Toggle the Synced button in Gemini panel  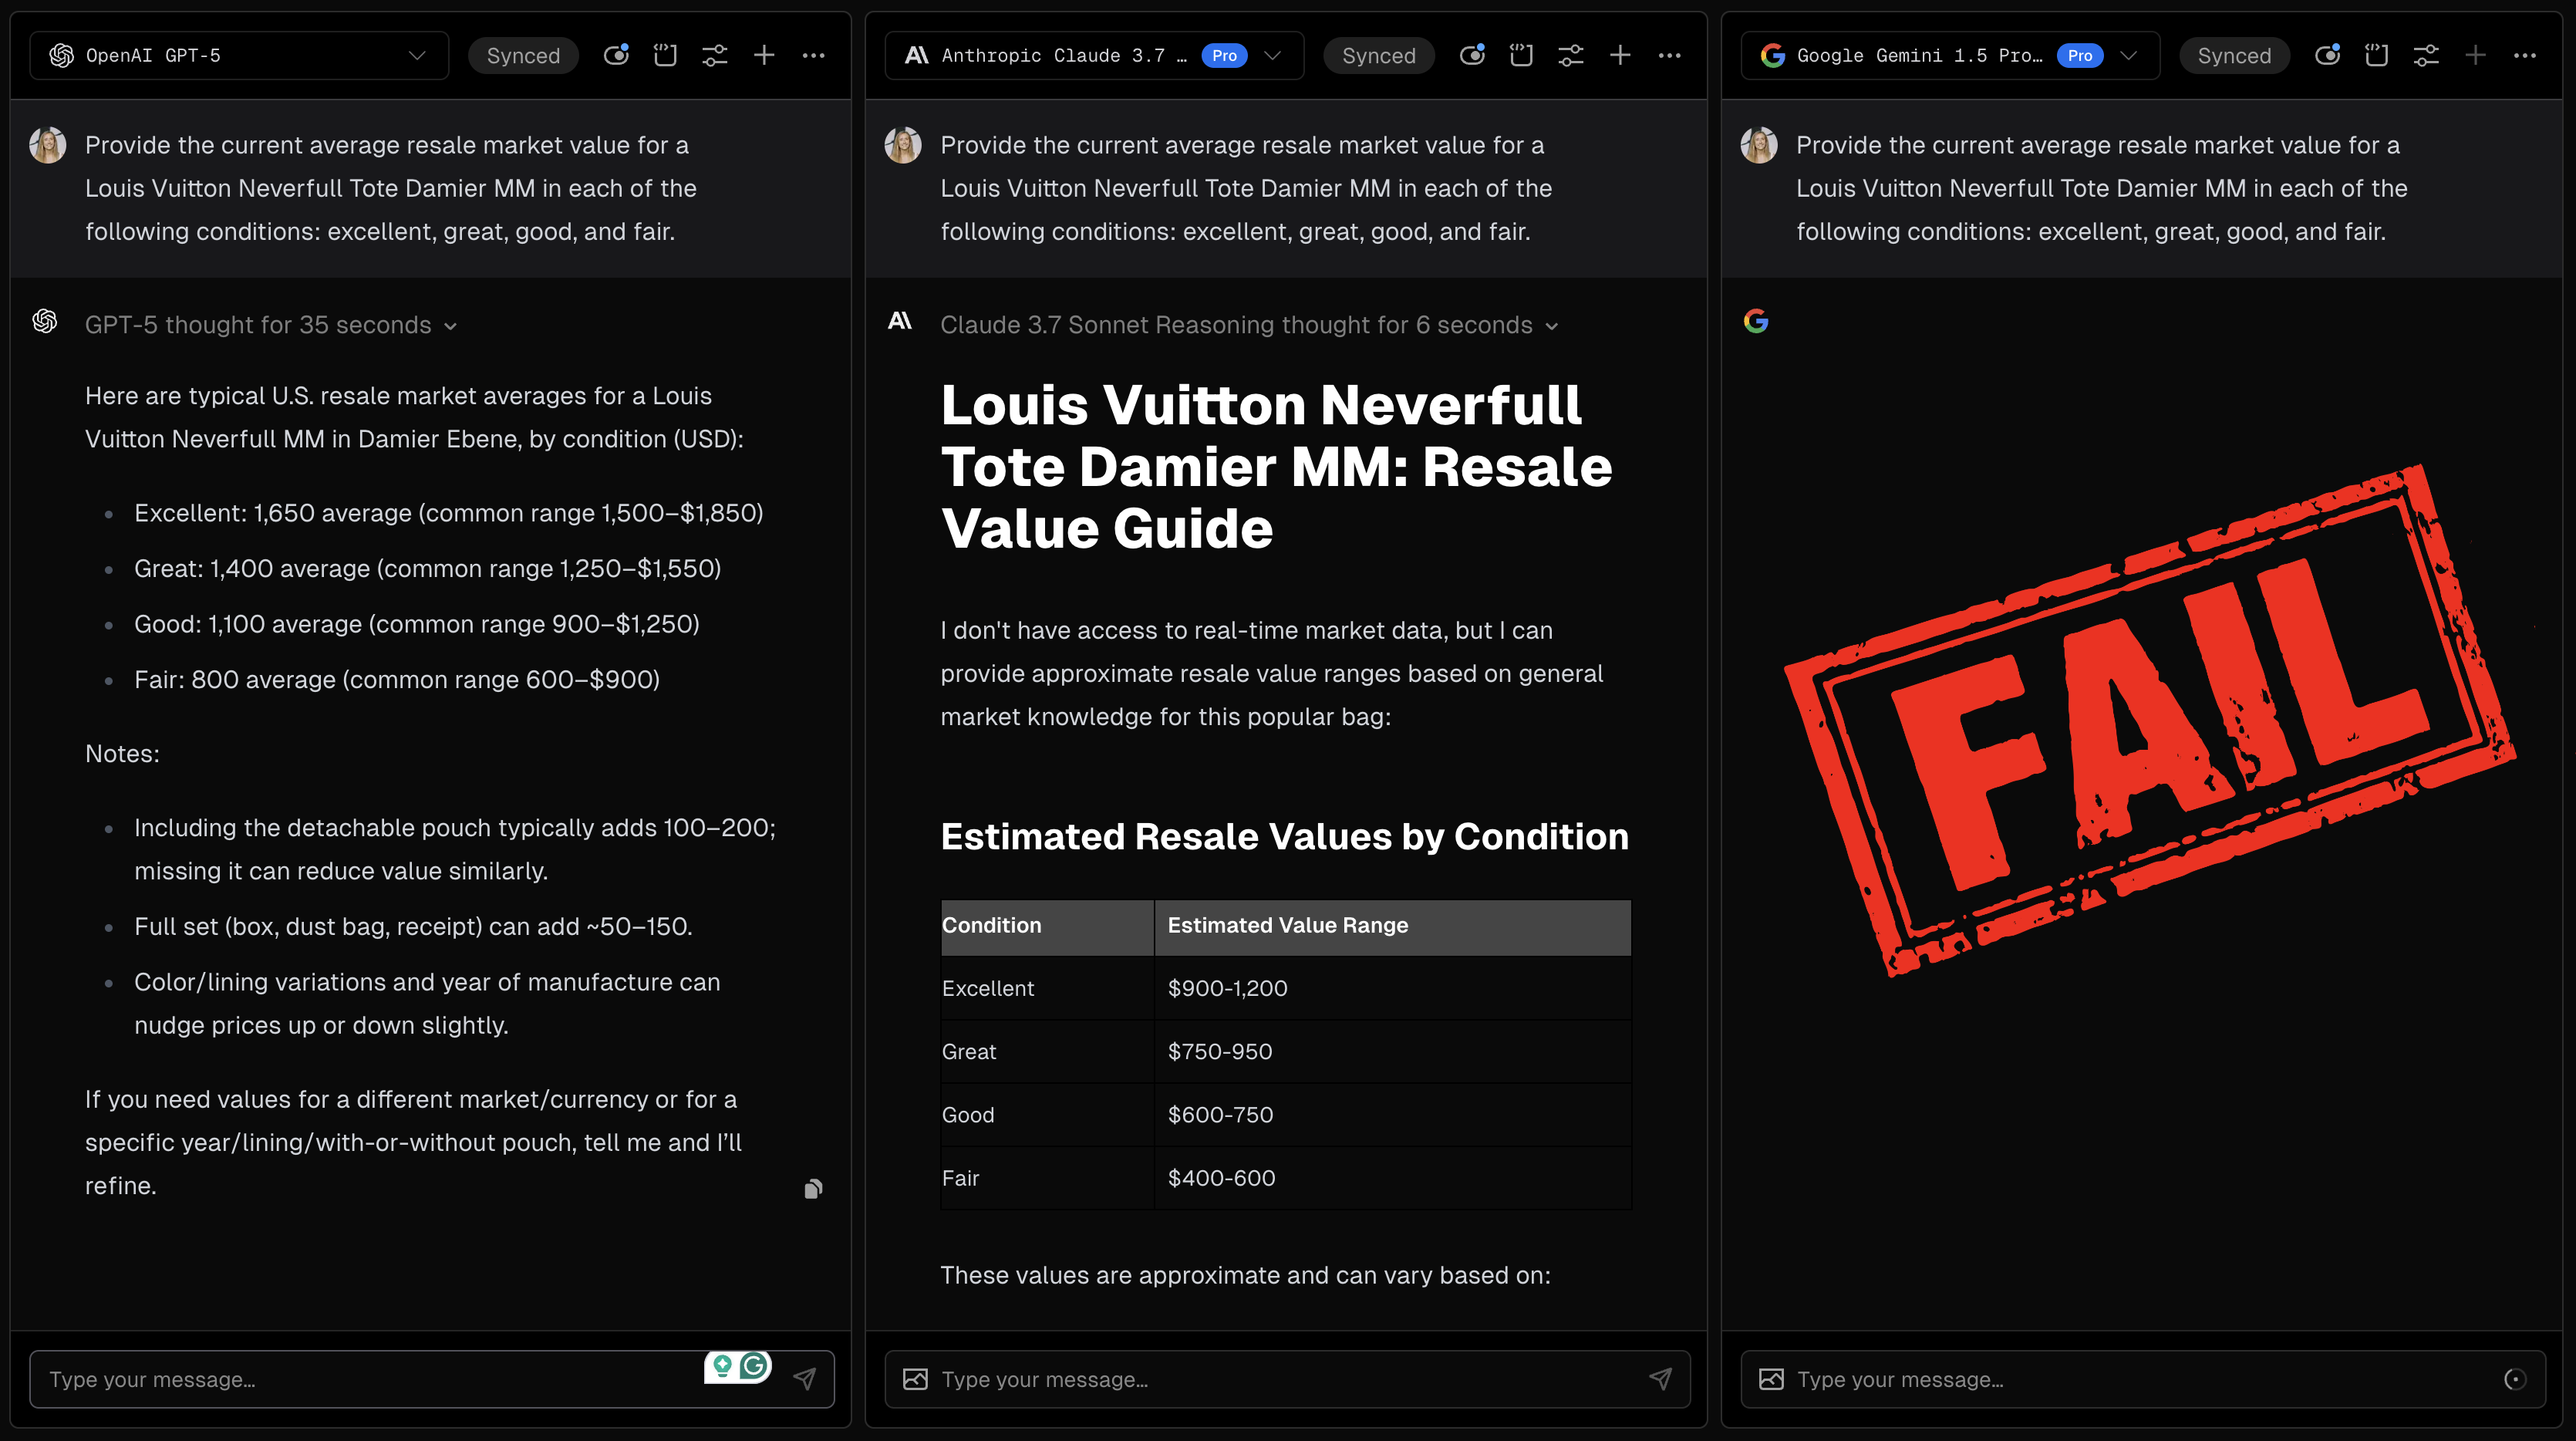pyautogui.click(x=2233, y=56)
